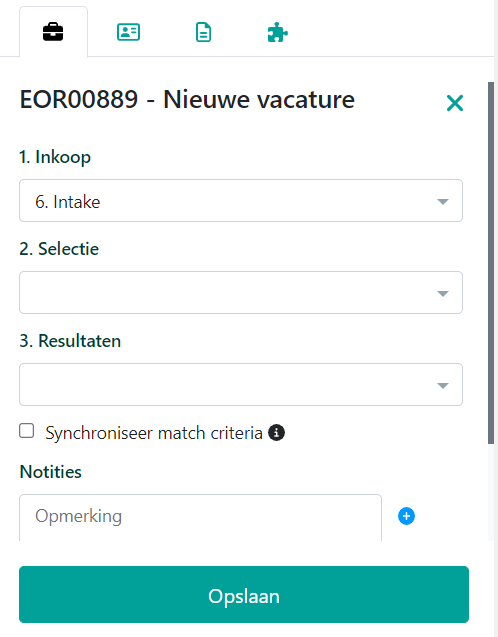Image resolution: width=498 pixels, height=637 pixels.
Task: Open the briefcase vacancy tab
Action: pyautogui.click(x=53, y=32)
